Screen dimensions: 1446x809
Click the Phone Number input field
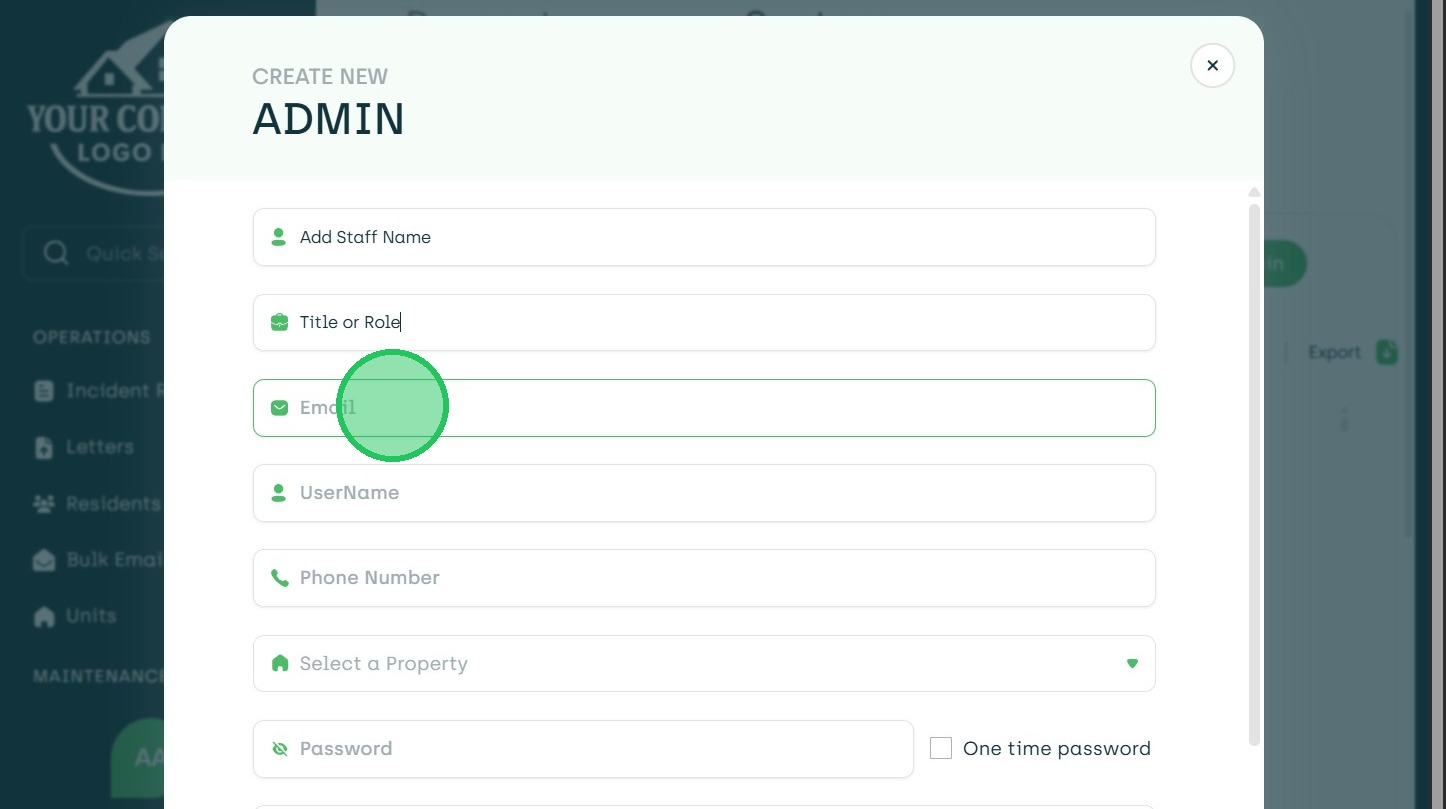[x=720, y=578]
